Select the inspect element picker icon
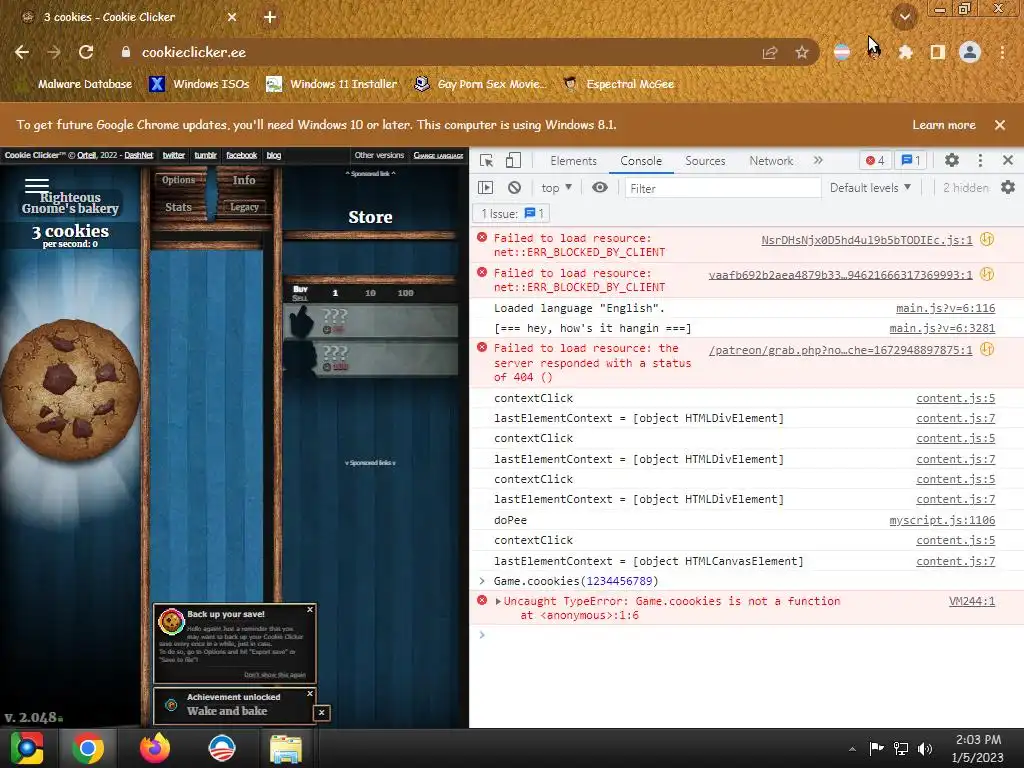 [486, 161]
